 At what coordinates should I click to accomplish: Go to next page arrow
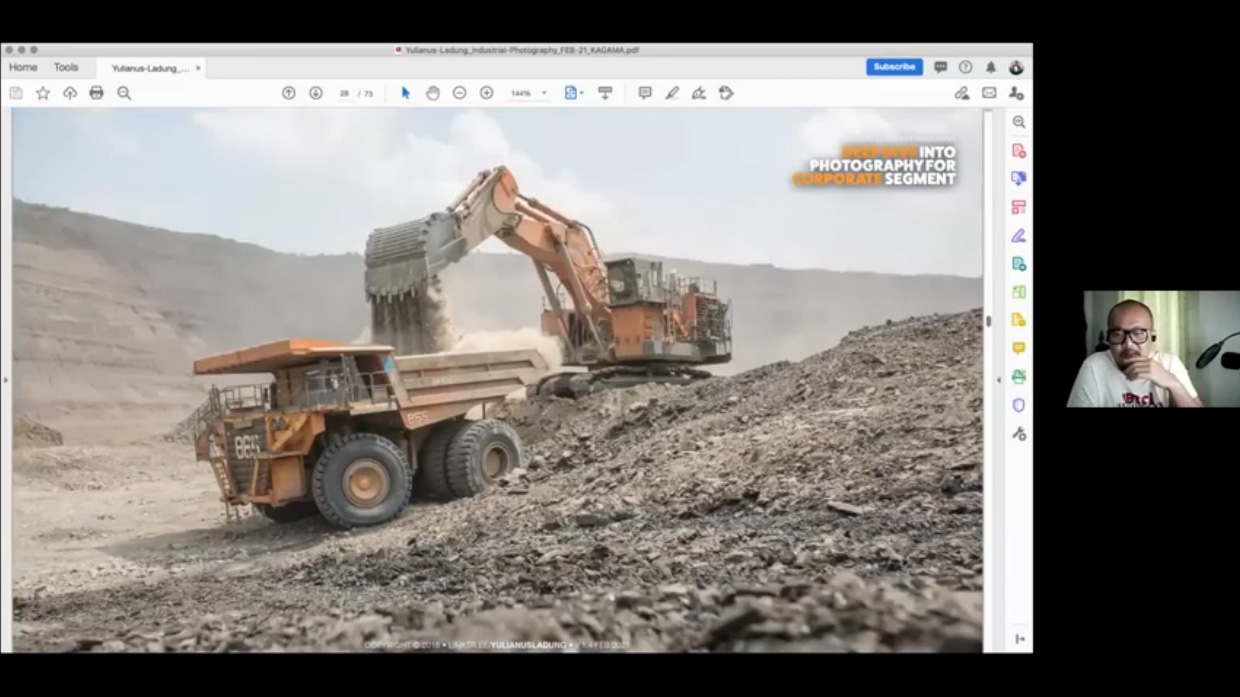pyautogui.click(x=315, y=93)
